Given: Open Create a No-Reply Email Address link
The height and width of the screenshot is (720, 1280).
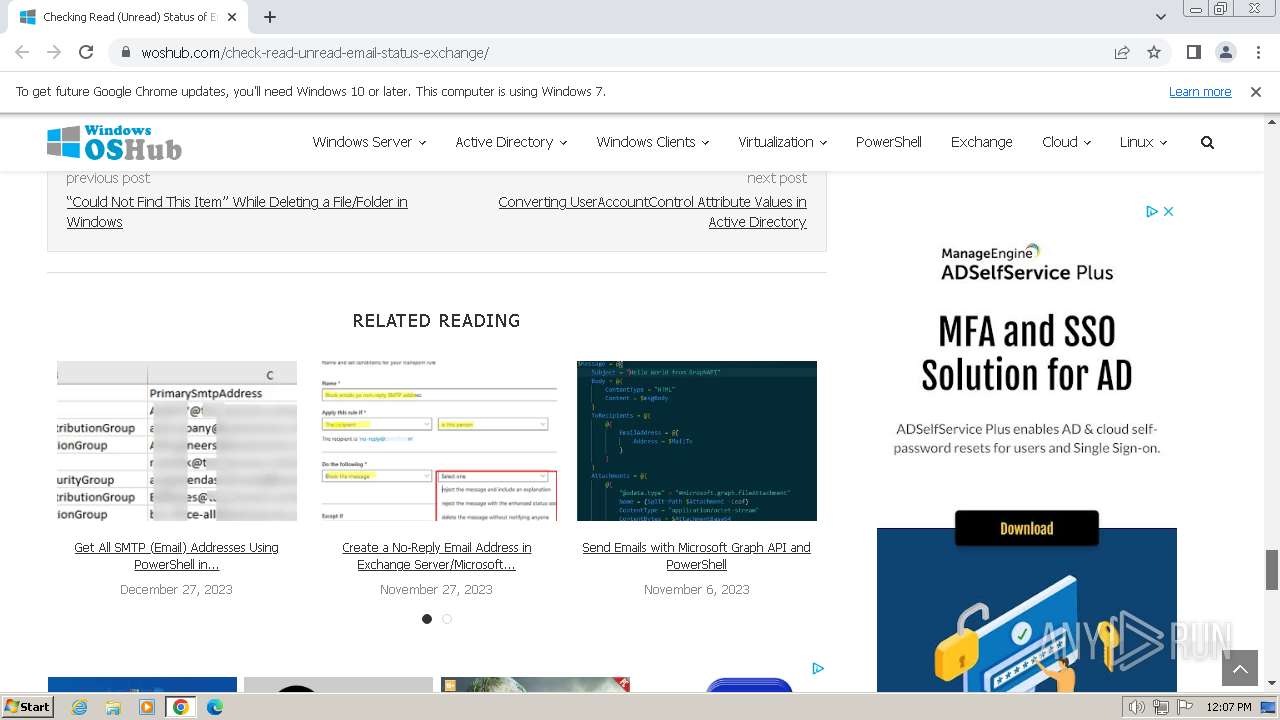Looking at the screenshot, I should pyautogui.click(x=437, y=556).
